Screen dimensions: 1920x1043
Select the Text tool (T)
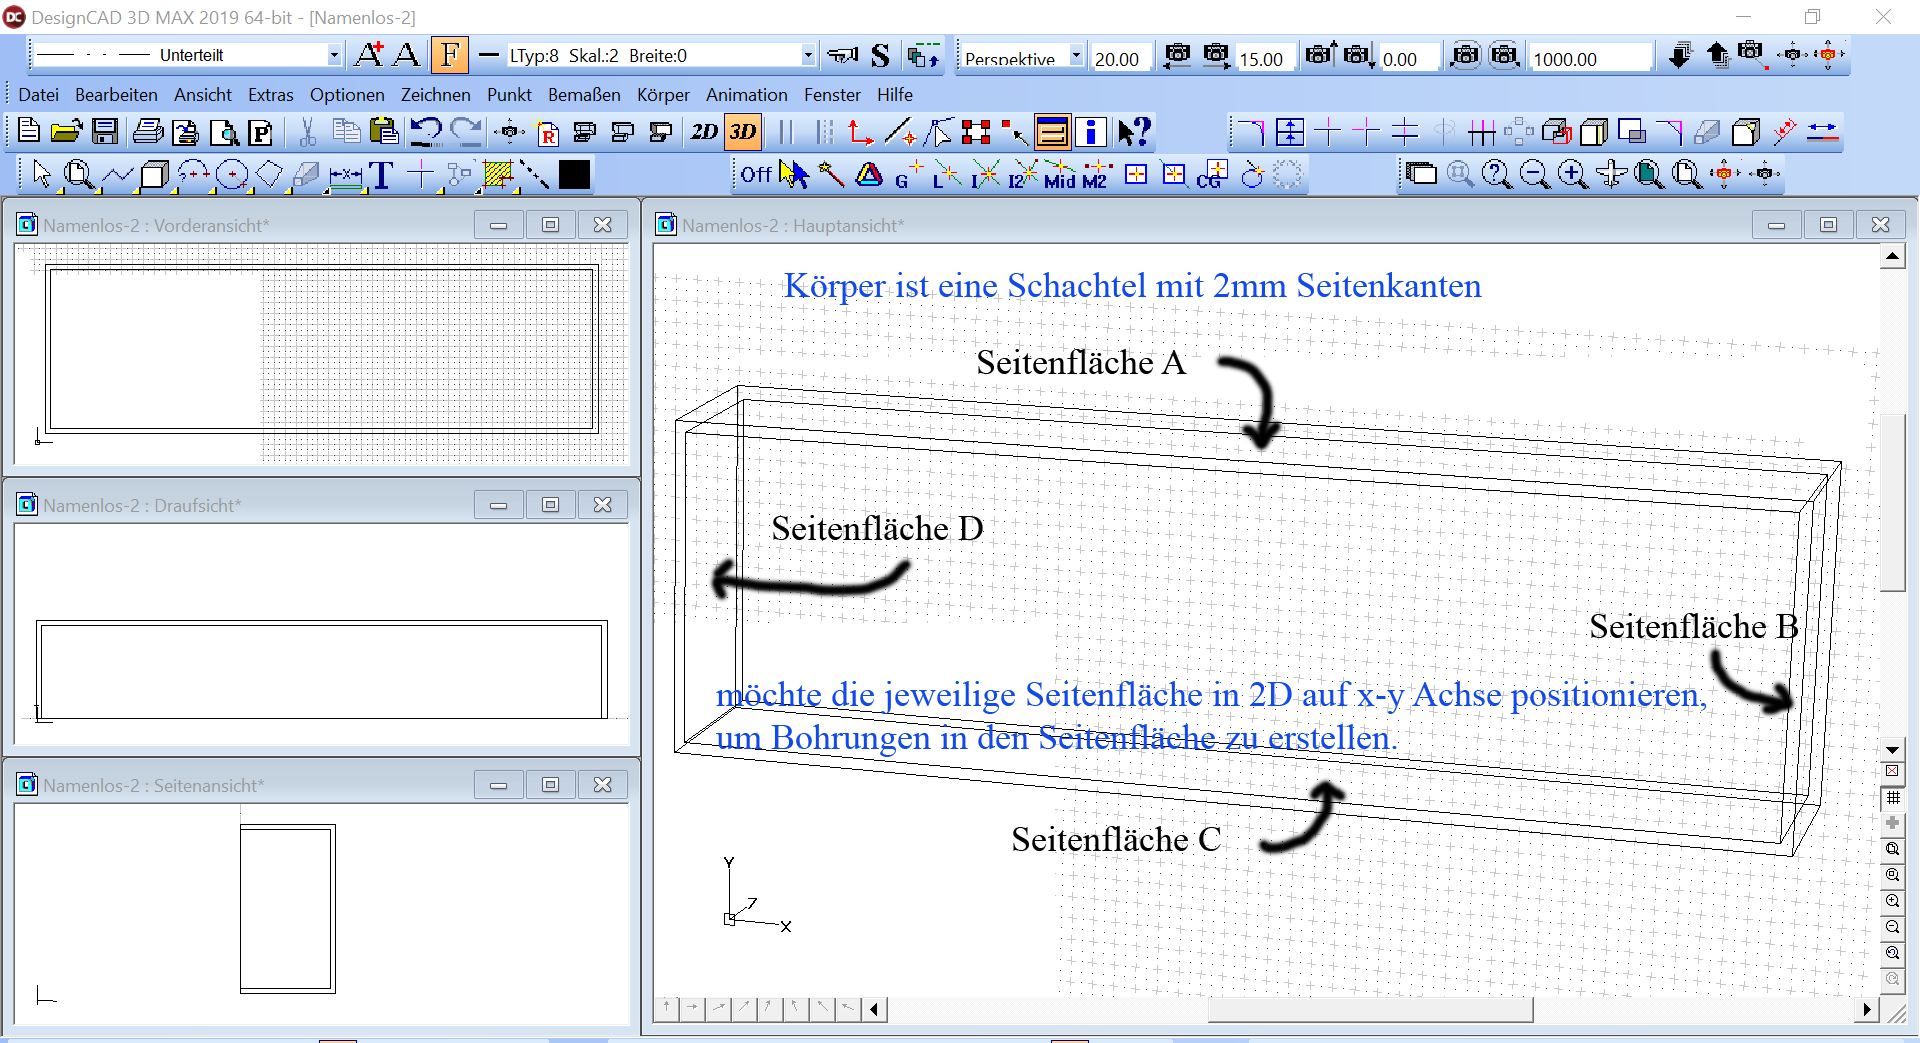(381, 175)
